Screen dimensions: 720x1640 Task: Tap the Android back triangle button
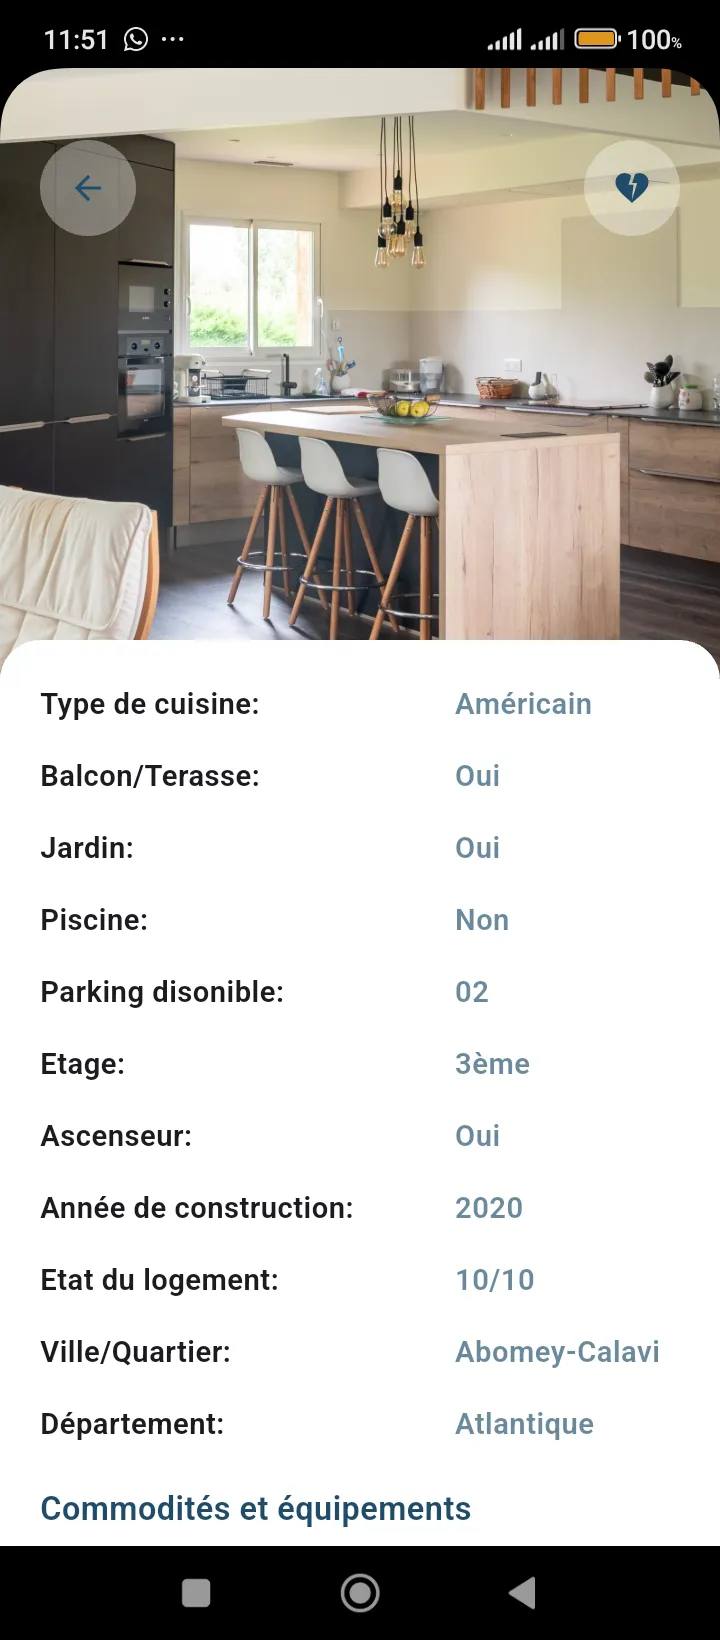click(522, 1593)
